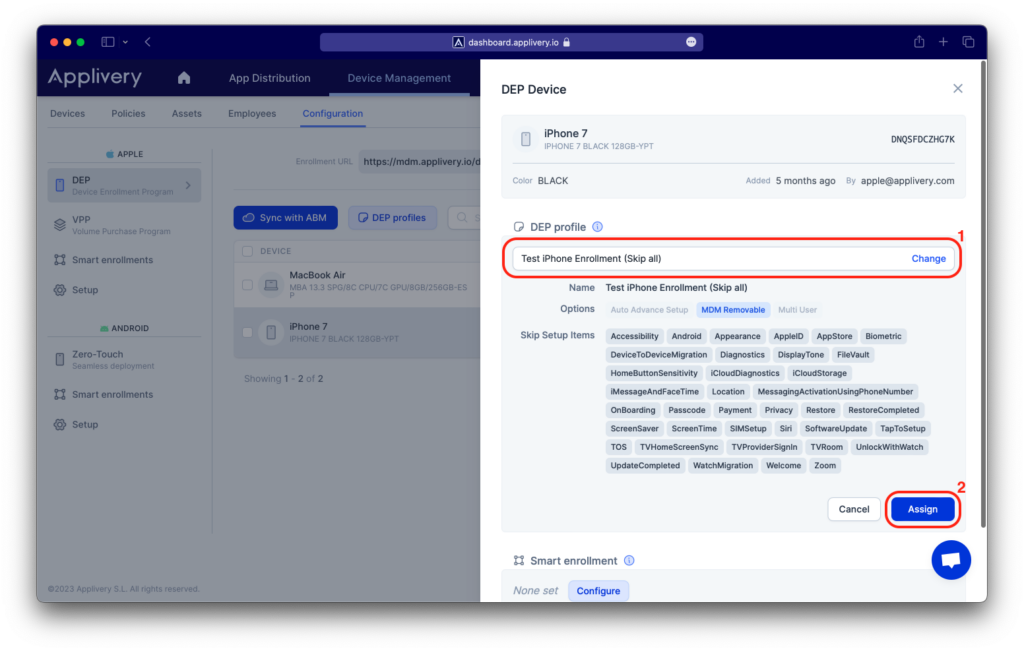Click the Apple Setup gear icon

pos(59,290)
